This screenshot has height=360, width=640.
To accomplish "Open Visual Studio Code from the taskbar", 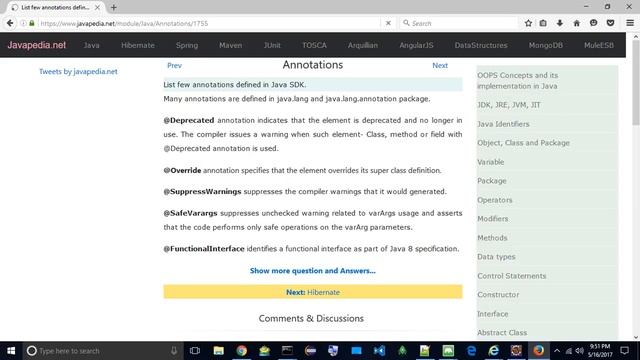I will pyautogui.click(x=379, y=351).
